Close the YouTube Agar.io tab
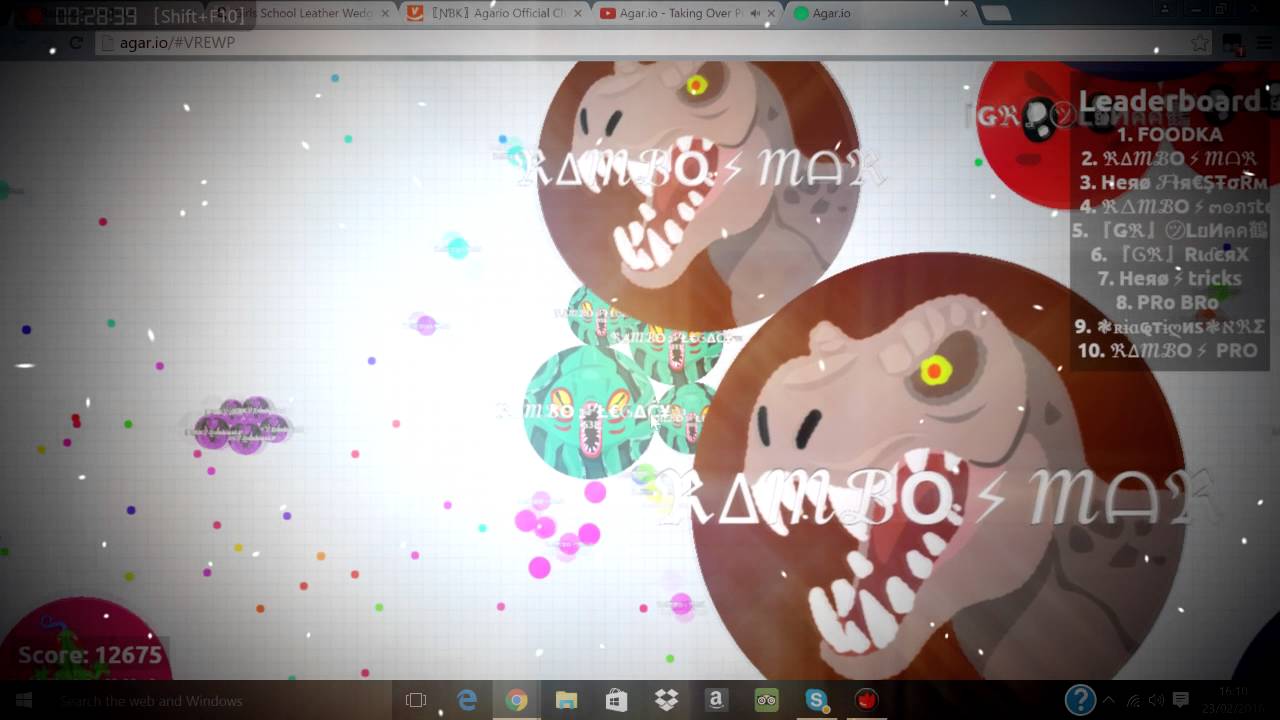 [x=772, y=13]
